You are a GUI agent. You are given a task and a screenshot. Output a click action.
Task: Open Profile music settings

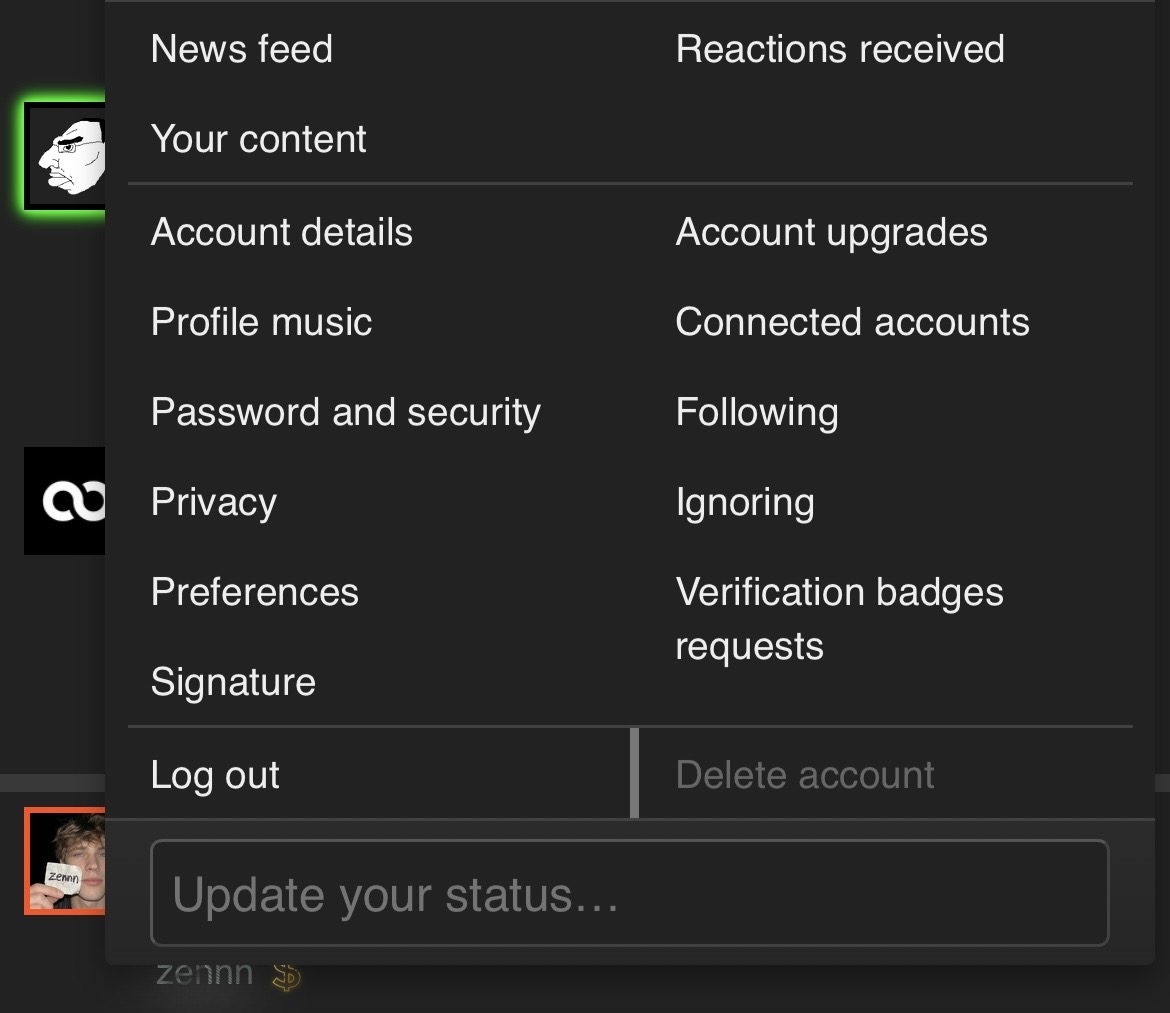(x=261, y=322)
